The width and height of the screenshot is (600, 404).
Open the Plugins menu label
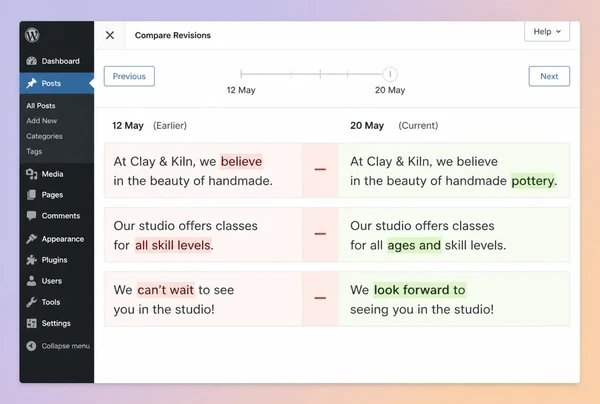(54, 260)
